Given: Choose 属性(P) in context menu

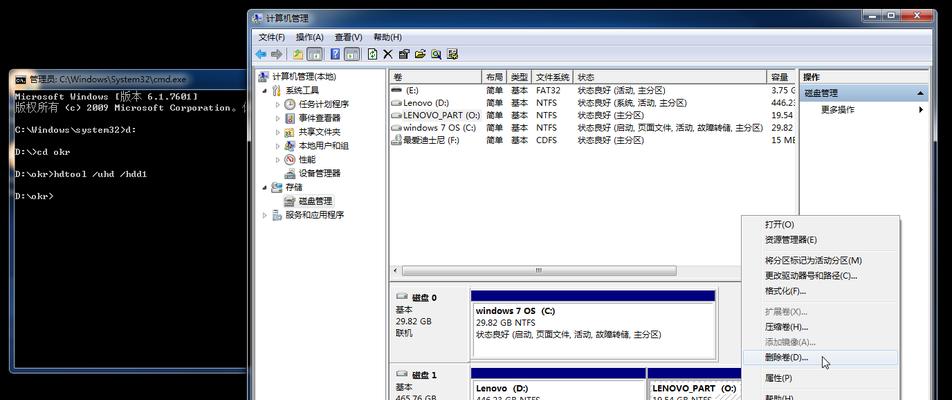Looking at the screenshot, I should pos(820,378).
